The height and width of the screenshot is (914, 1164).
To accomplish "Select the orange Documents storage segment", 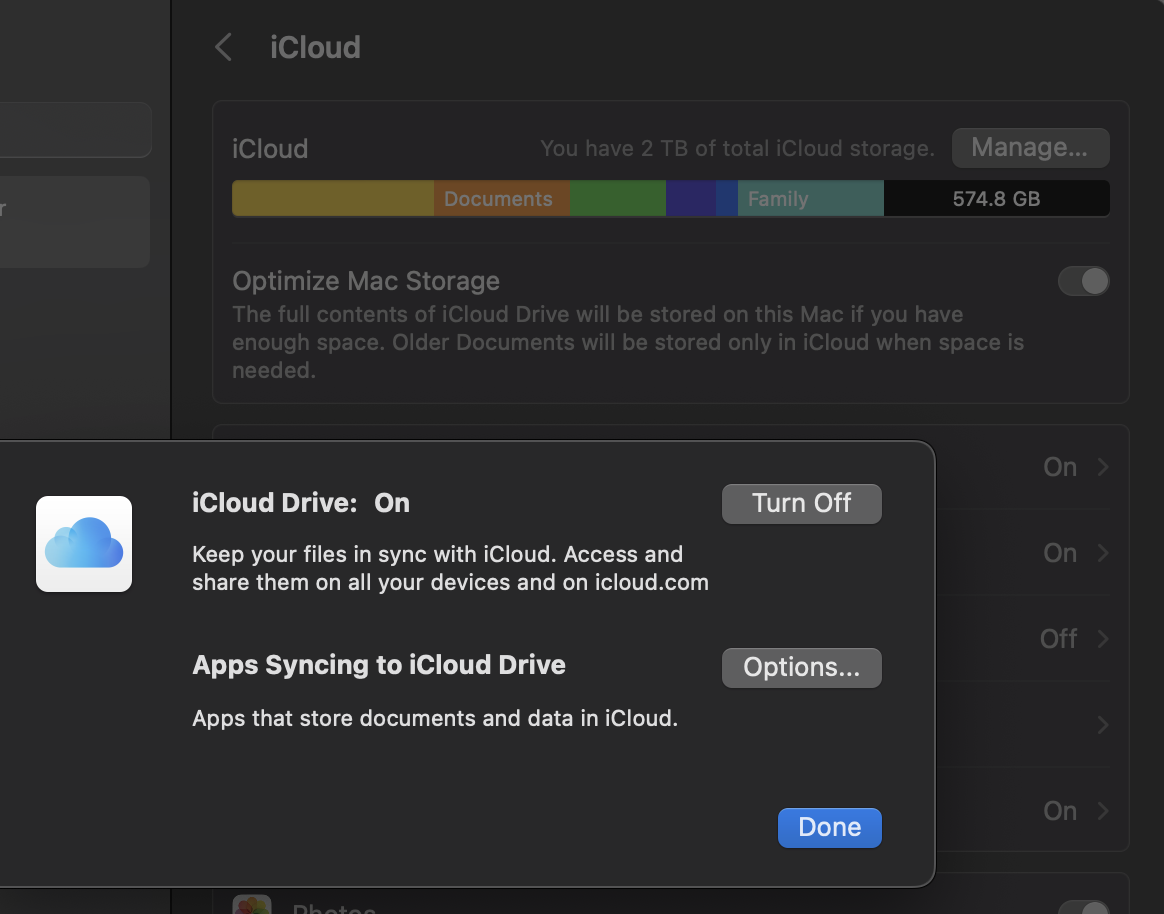I will (x=500, y=199).
